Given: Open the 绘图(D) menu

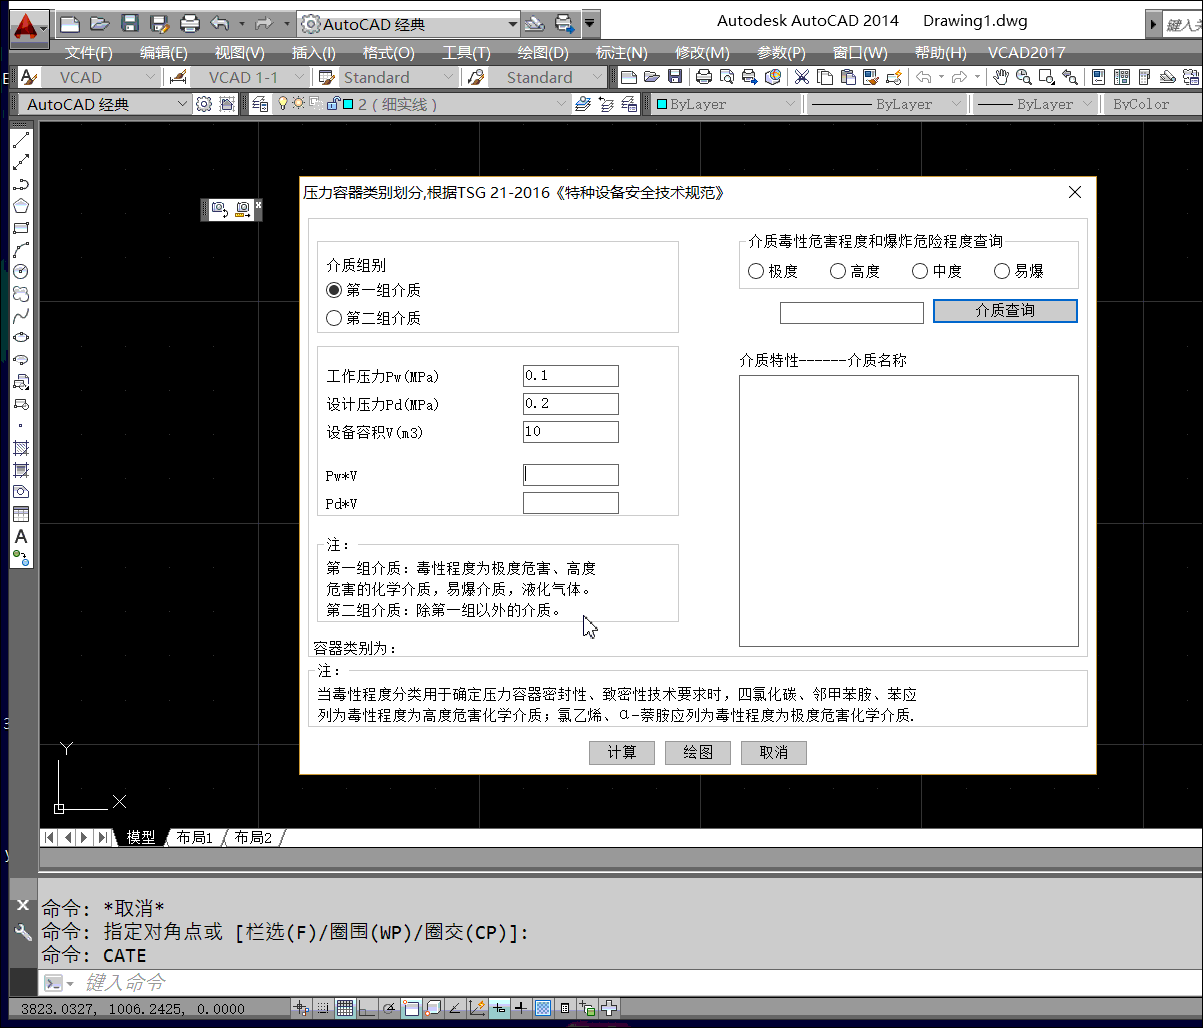Looking at the screenshot, I should click(x=543, y=52).
